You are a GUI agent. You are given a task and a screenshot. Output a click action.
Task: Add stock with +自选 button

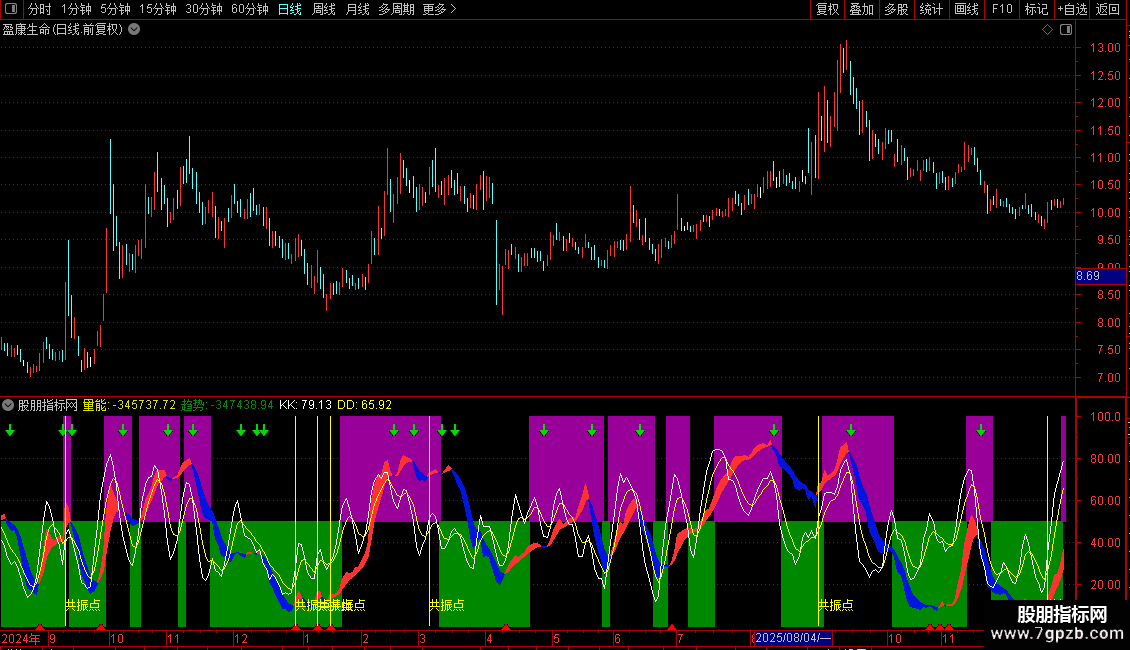tap(1072, 9)
